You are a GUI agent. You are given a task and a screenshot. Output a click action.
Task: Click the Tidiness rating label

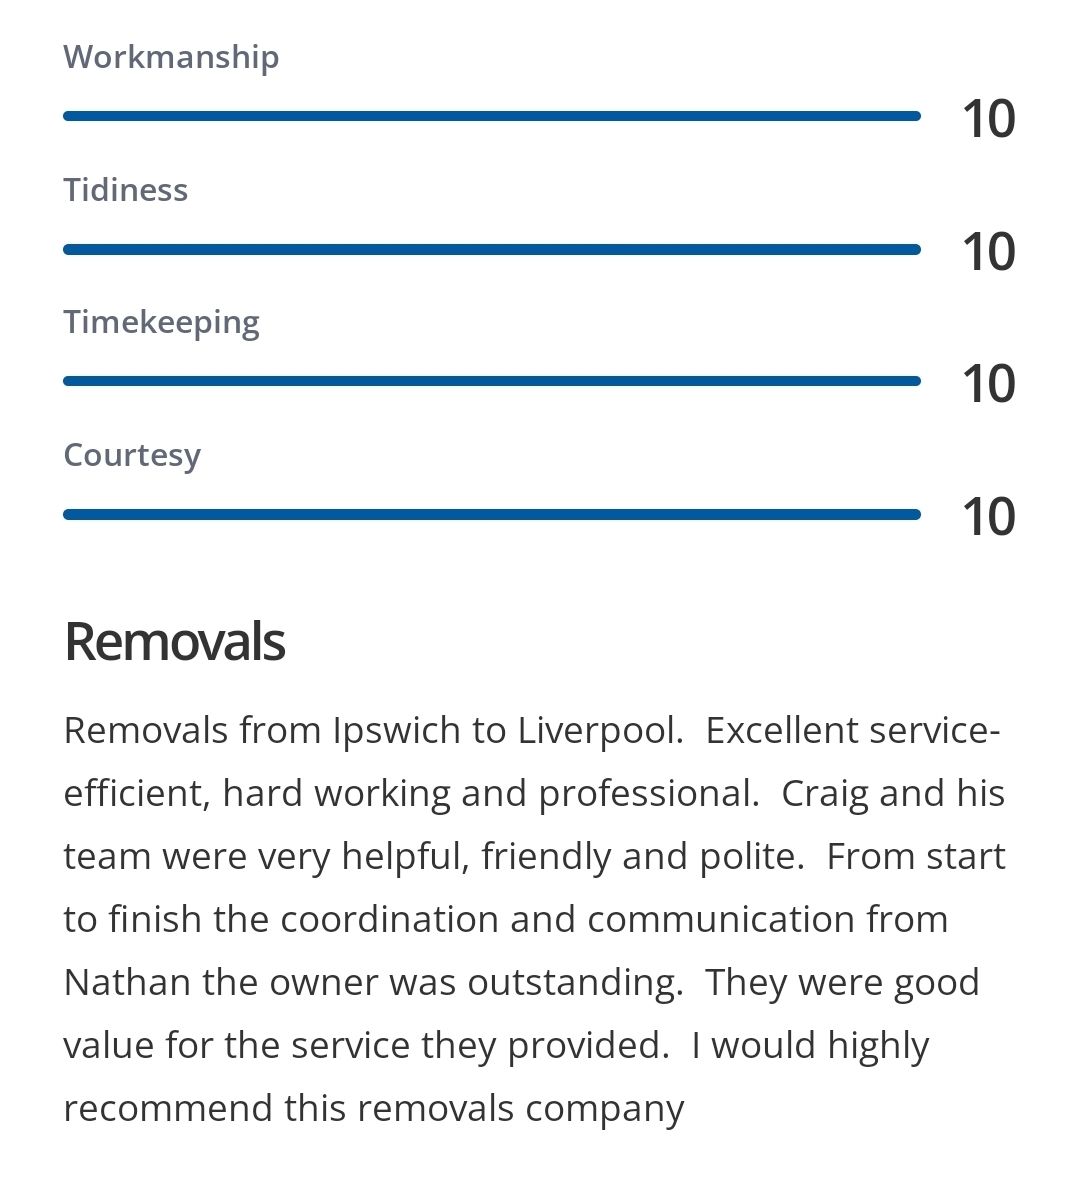[x=125, y=190]
